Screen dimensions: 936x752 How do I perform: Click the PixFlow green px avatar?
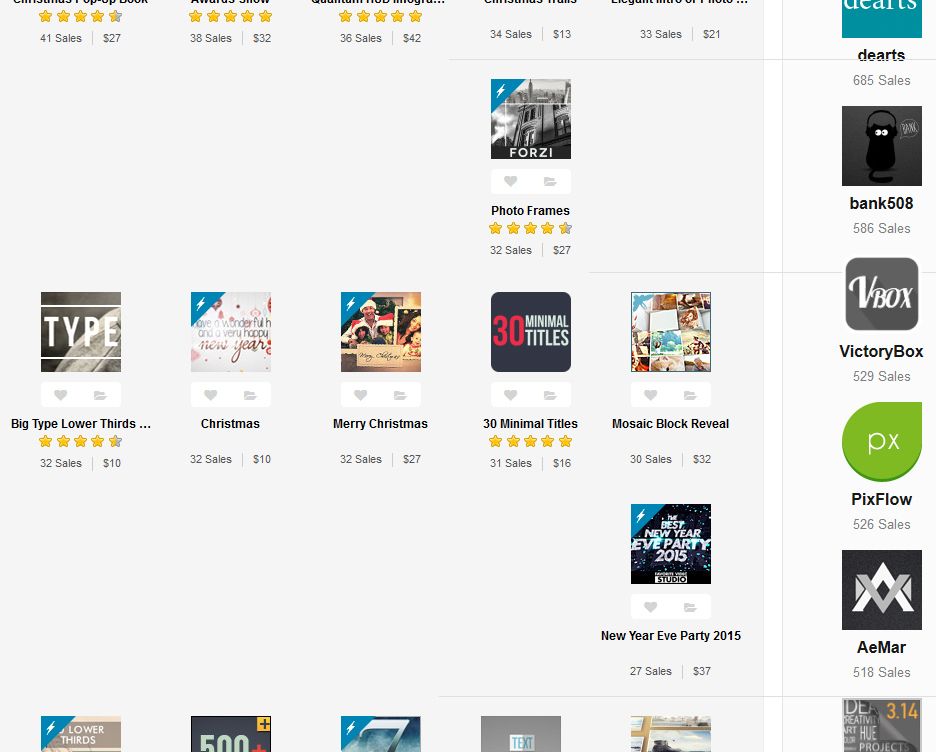point(882,442)
